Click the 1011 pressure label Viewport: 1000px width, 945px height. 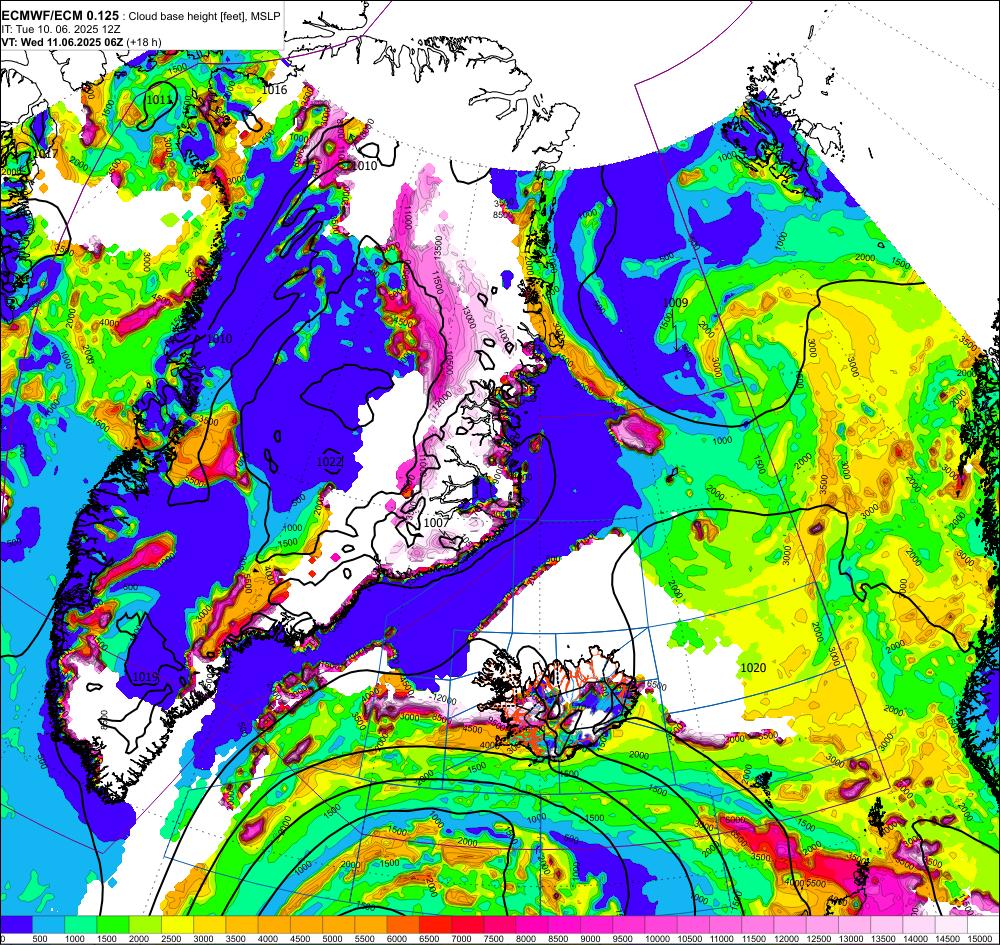pyautogui.click(x=159, y=99)
